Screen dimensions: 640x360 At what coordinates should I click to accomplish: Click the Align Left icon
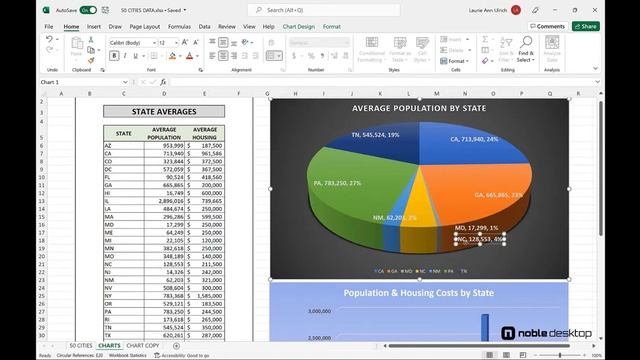tap(212, 56)
